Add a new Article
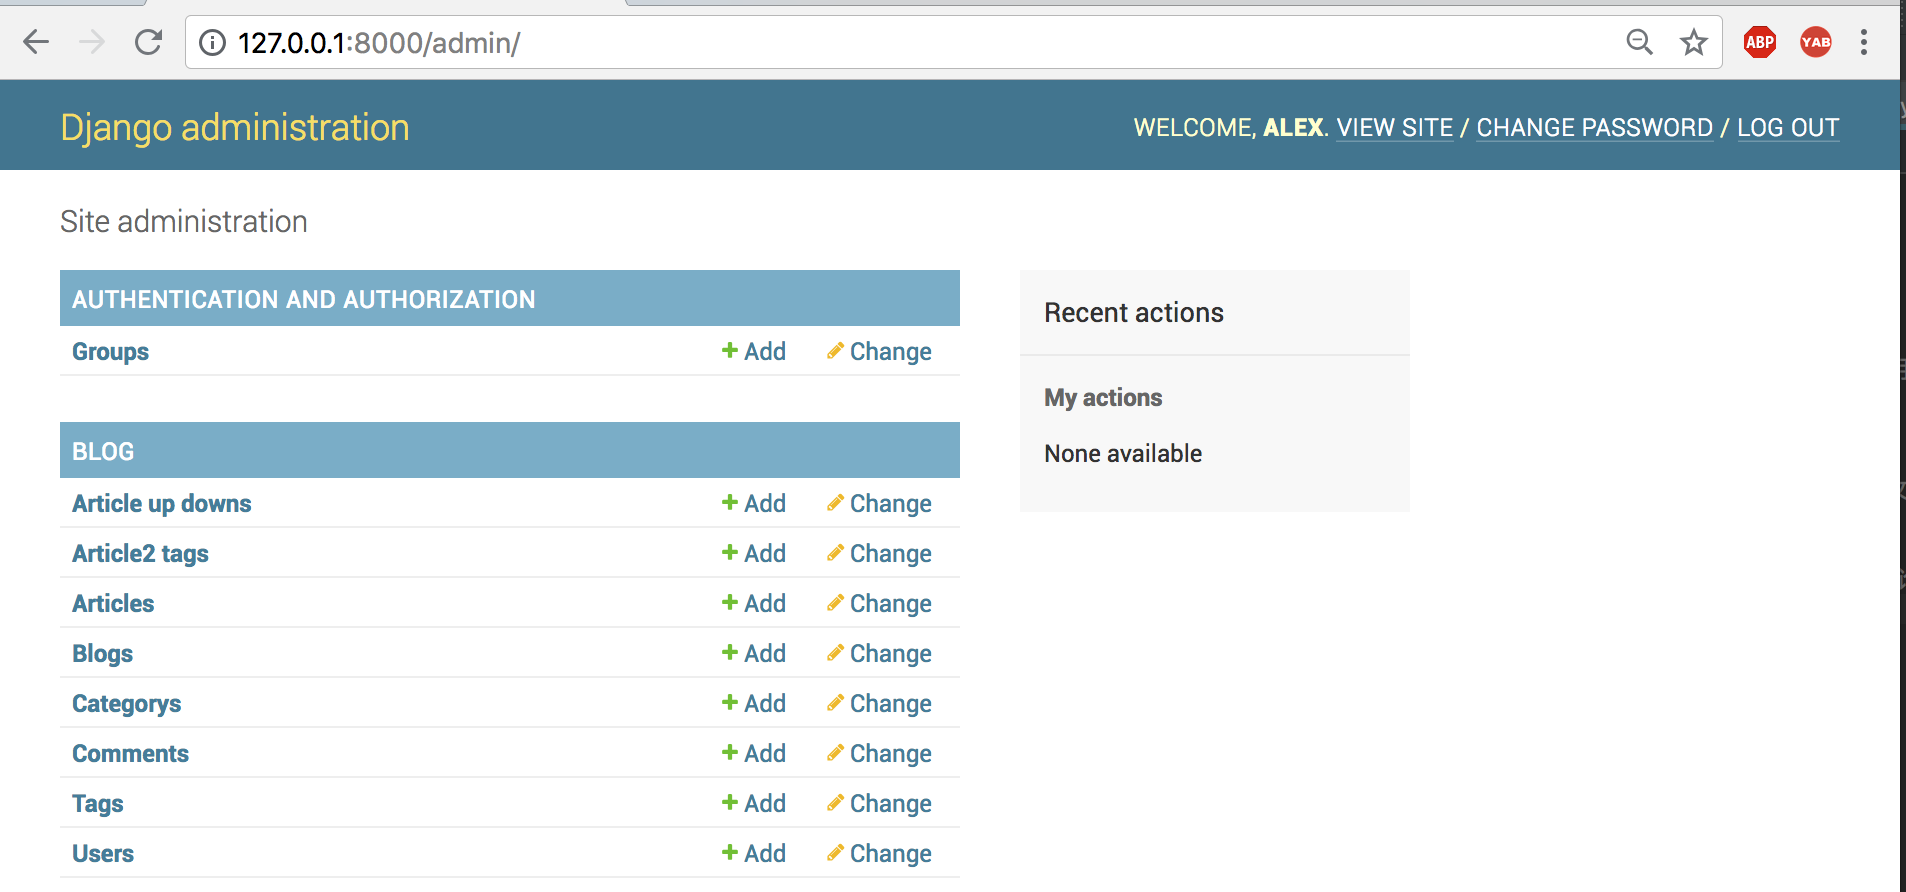The image size is (1906, 892). 754,604
